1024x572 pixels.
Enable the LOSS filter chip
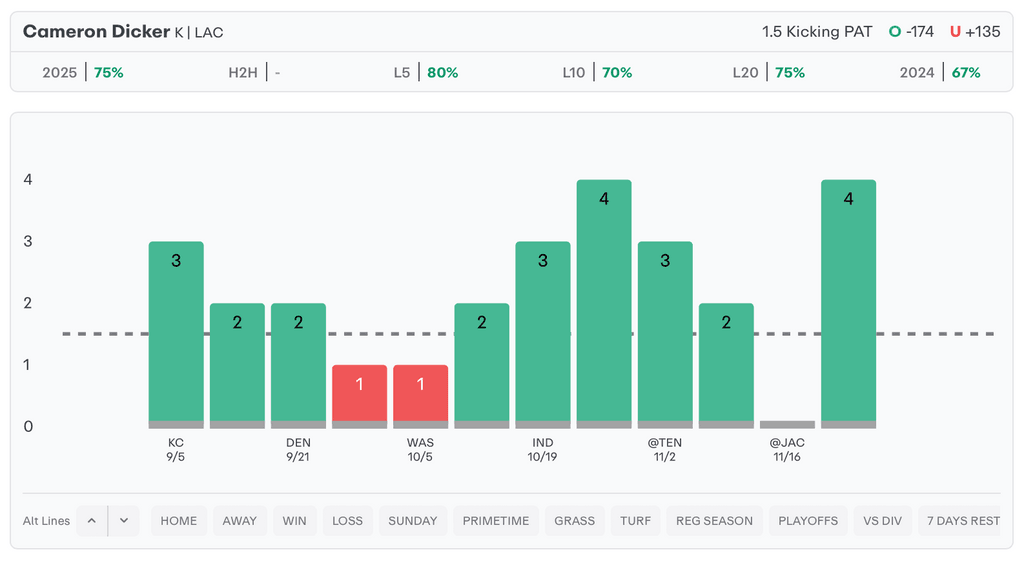[348, 521]
